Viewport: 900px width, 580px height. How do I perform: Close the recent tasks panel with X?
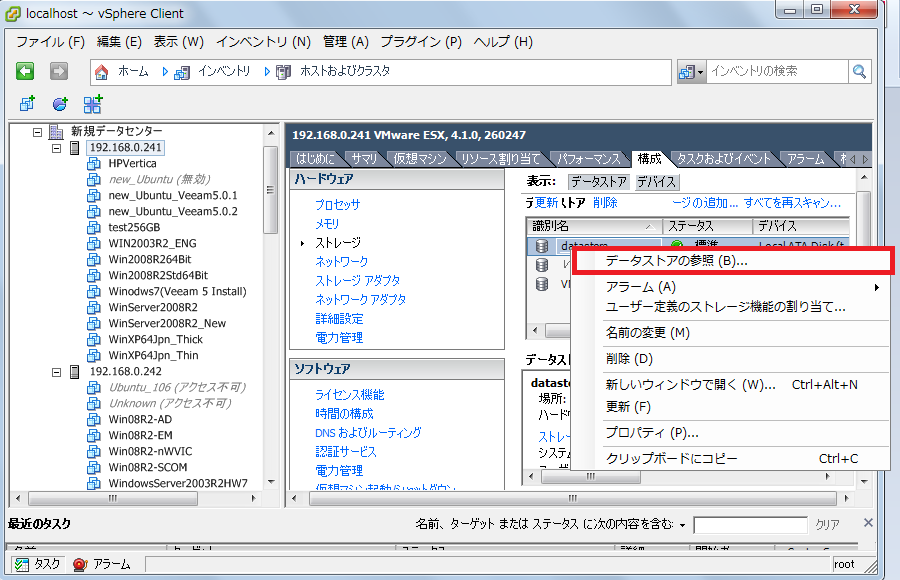(868, 523)
